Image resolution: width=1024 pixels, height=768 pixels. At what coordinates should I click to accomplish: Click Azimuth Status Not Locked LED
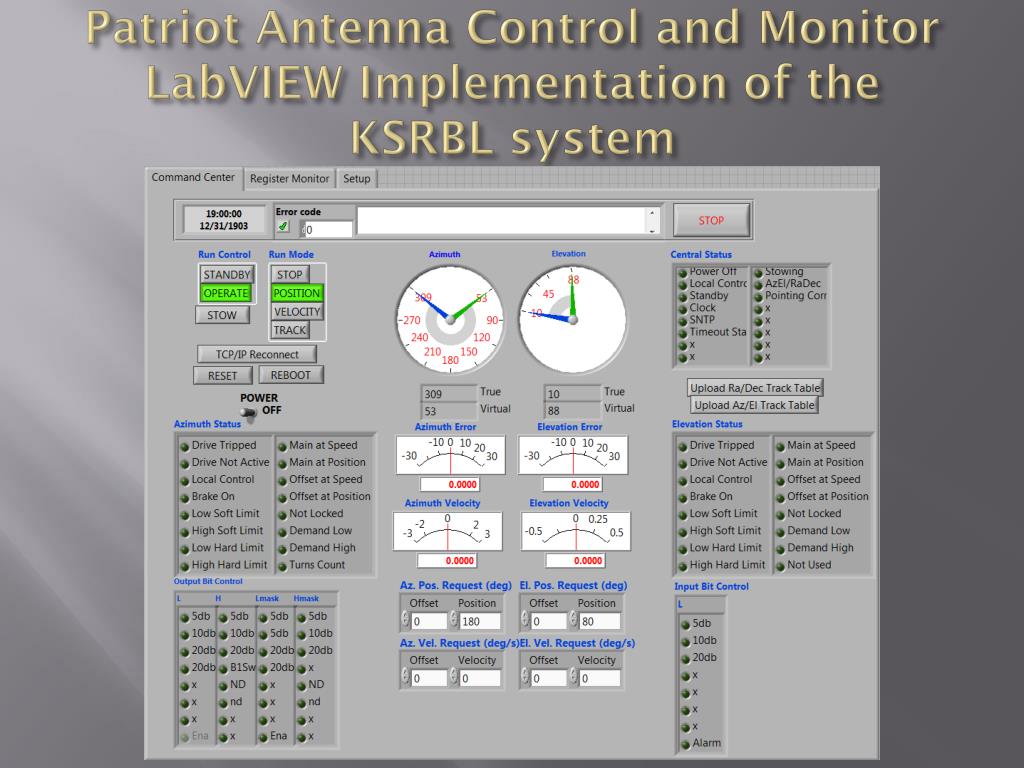[282, 515]
